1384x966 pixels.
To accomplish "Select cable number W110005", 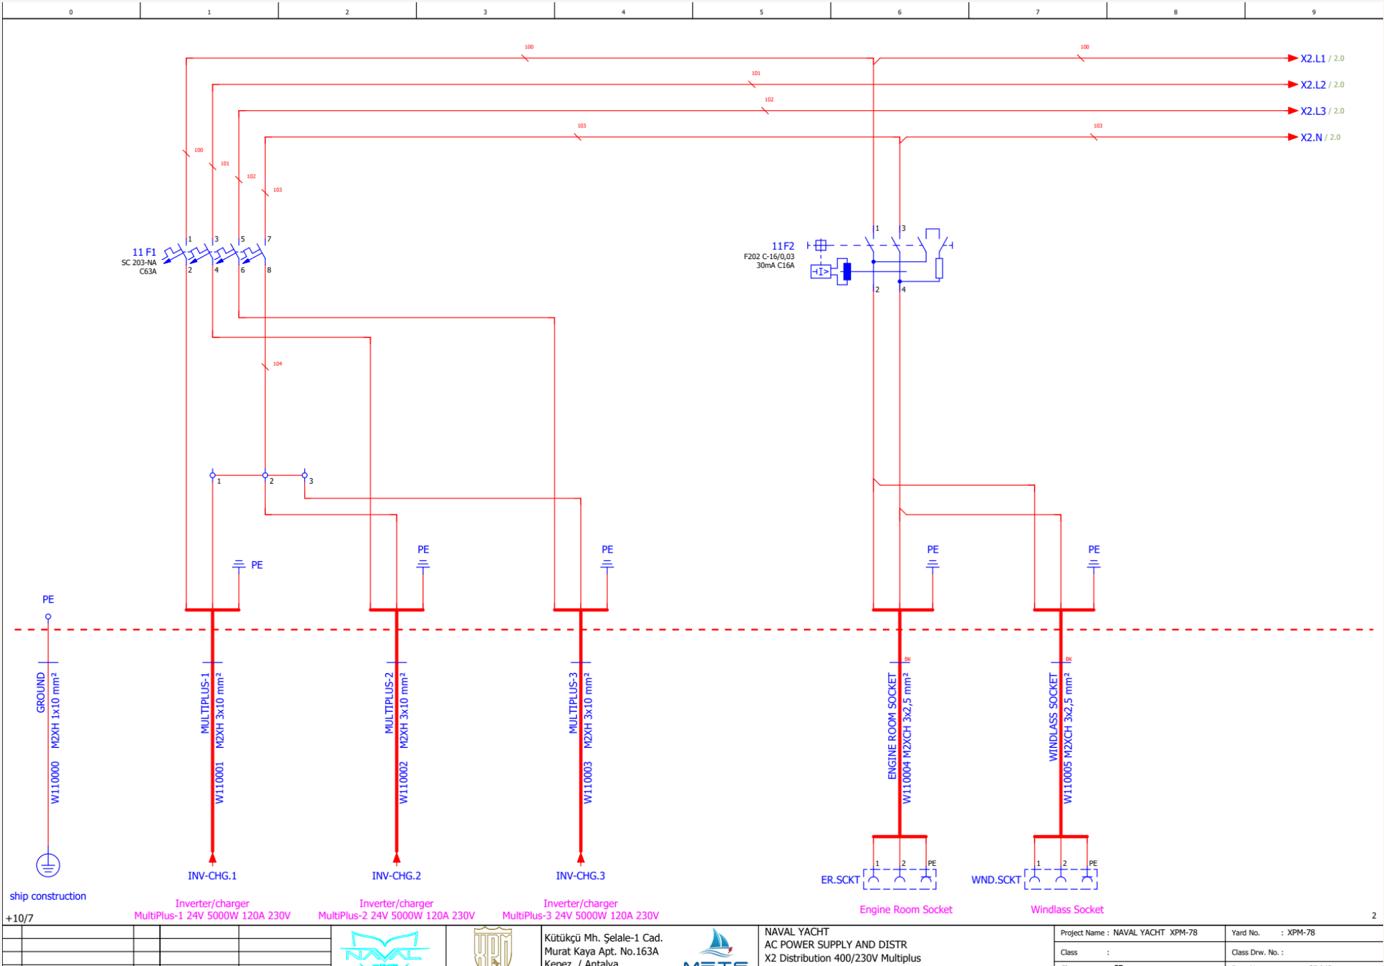I will 1068,782.
